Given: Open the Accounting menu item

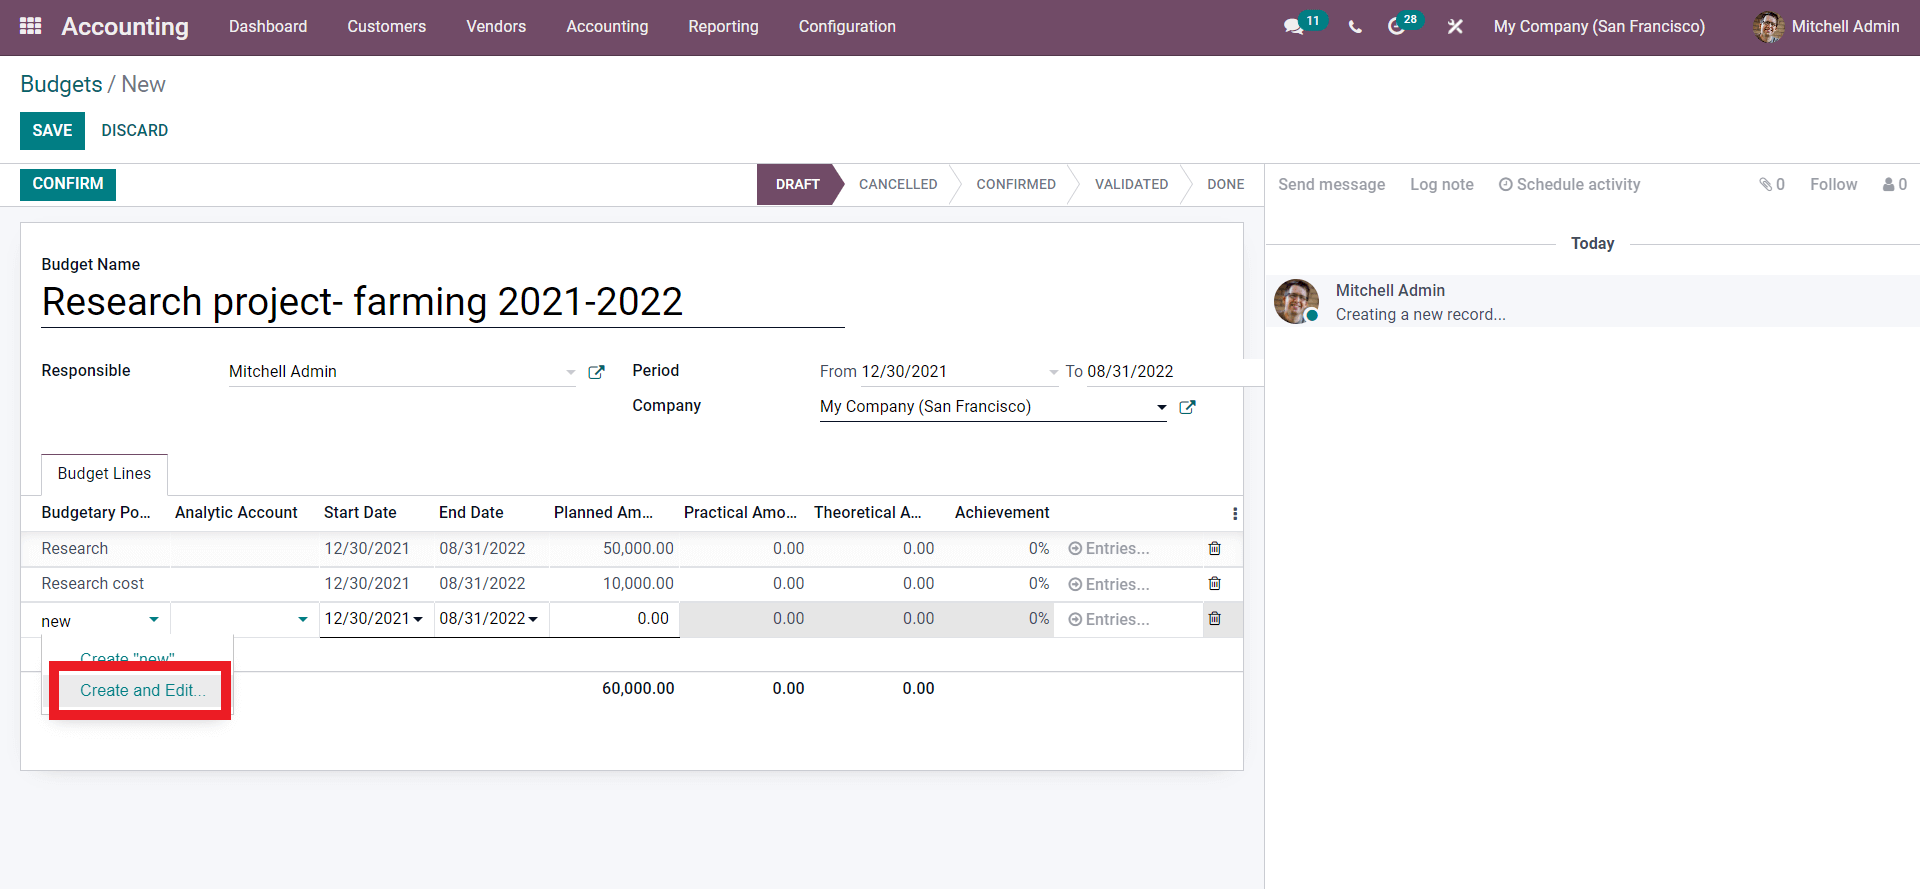Looking at the screenshot, I should 607,27.
